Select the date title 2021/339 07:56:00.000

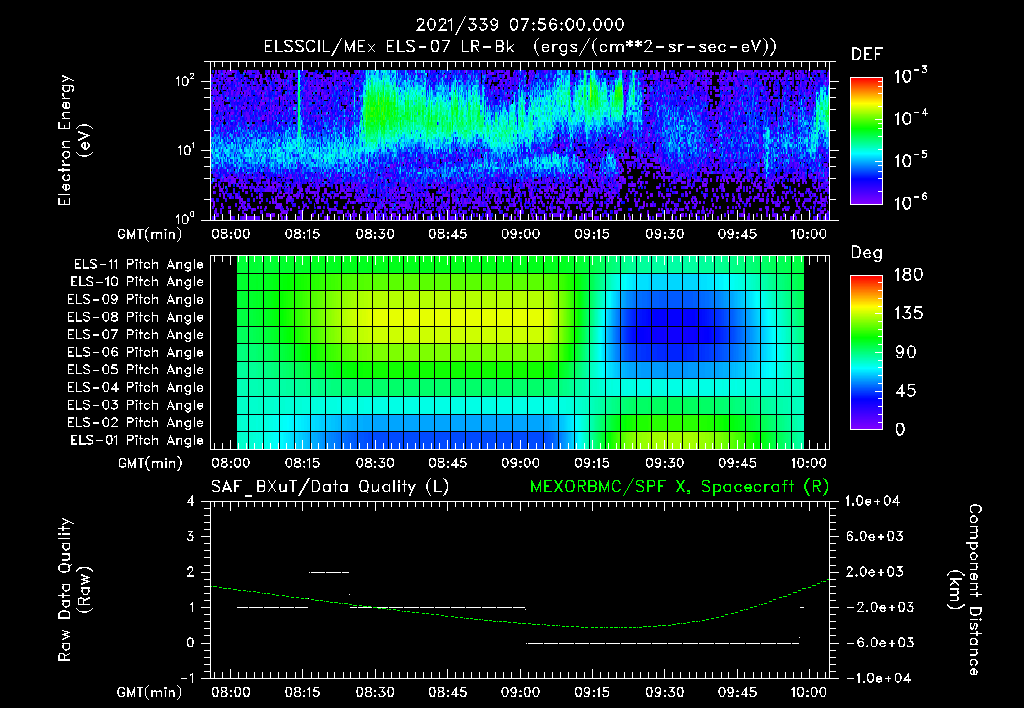pyautogui.click(x=520, y=25)
